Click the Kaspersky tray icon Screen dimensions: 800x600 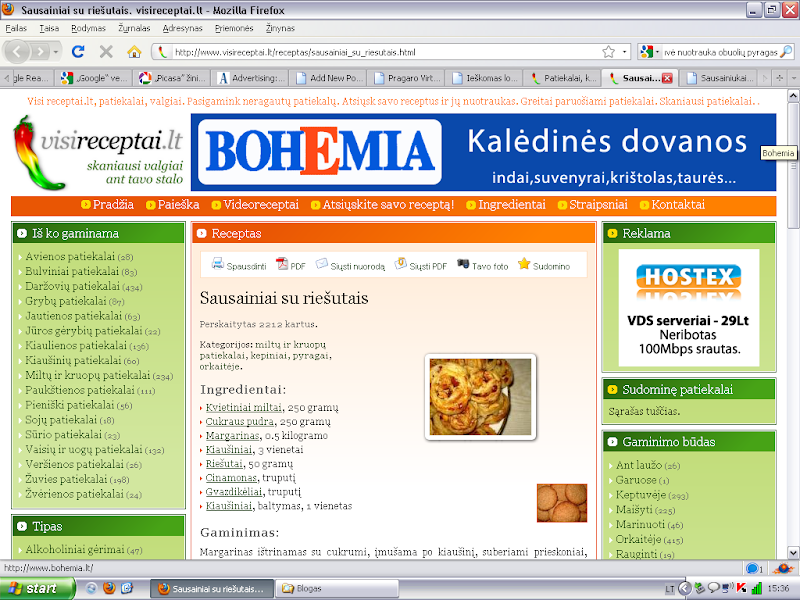point(741,588)
